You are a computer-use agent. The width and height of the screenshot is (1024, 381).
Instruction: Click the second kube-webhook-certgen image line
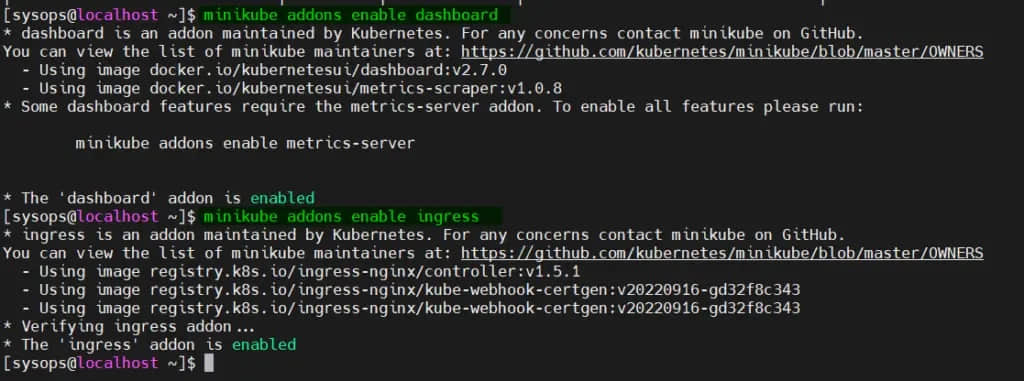[411, 308]
